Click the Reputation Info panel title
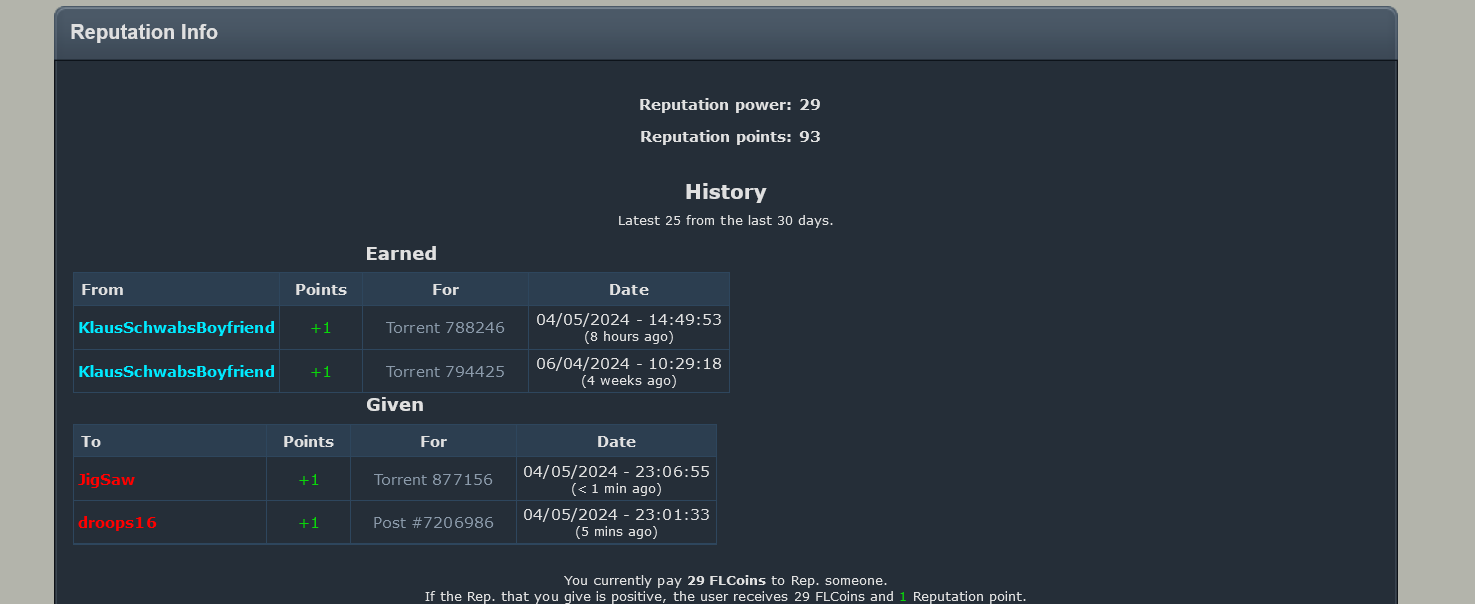This screenshot has height=604, width=1475. point(144,32)
